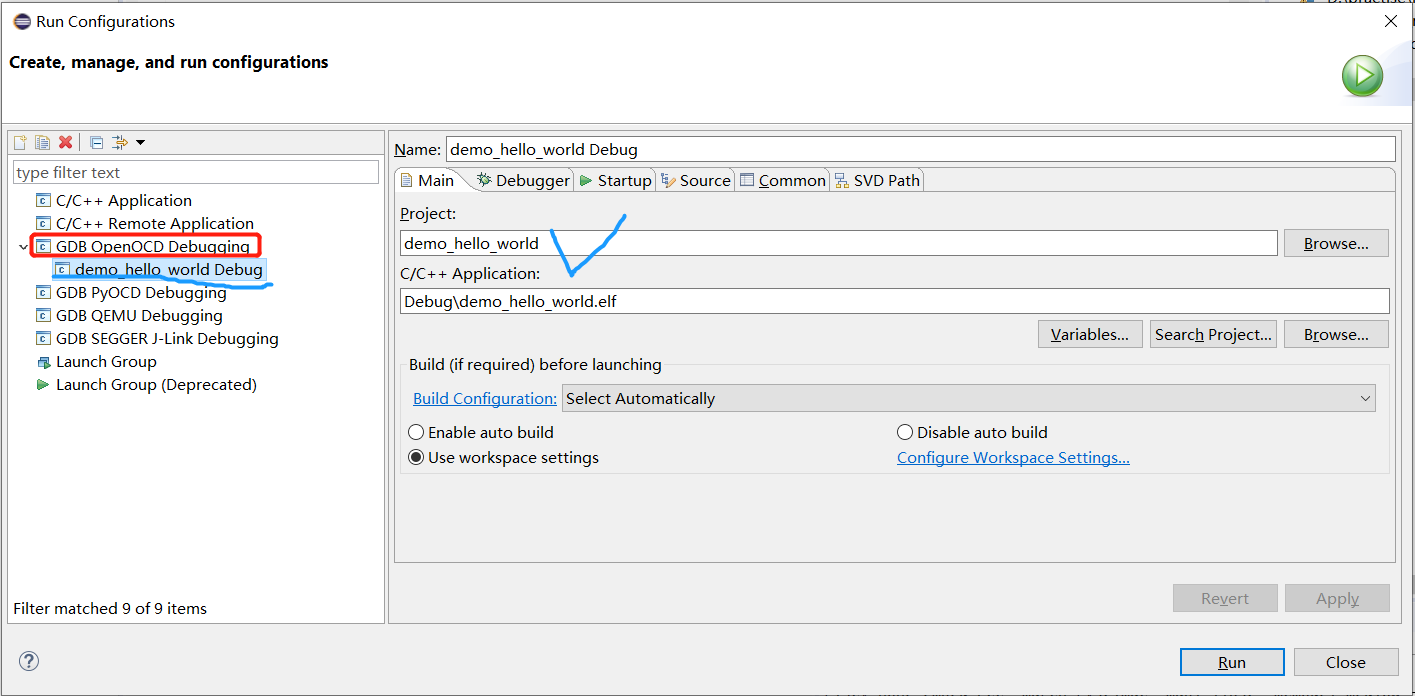
Task: Click the filter launch configurations icon
Action: coord(120,142)
